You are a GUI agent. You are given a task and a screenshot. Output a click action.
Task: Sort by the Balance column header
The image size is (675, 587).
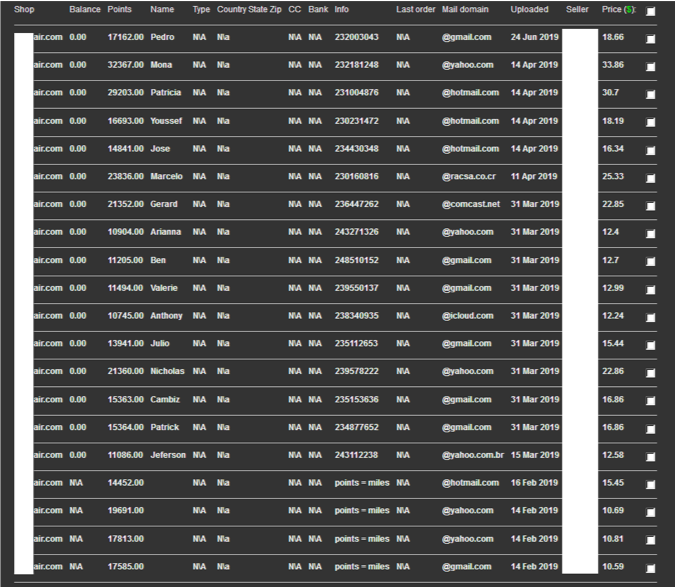point(85,9)
